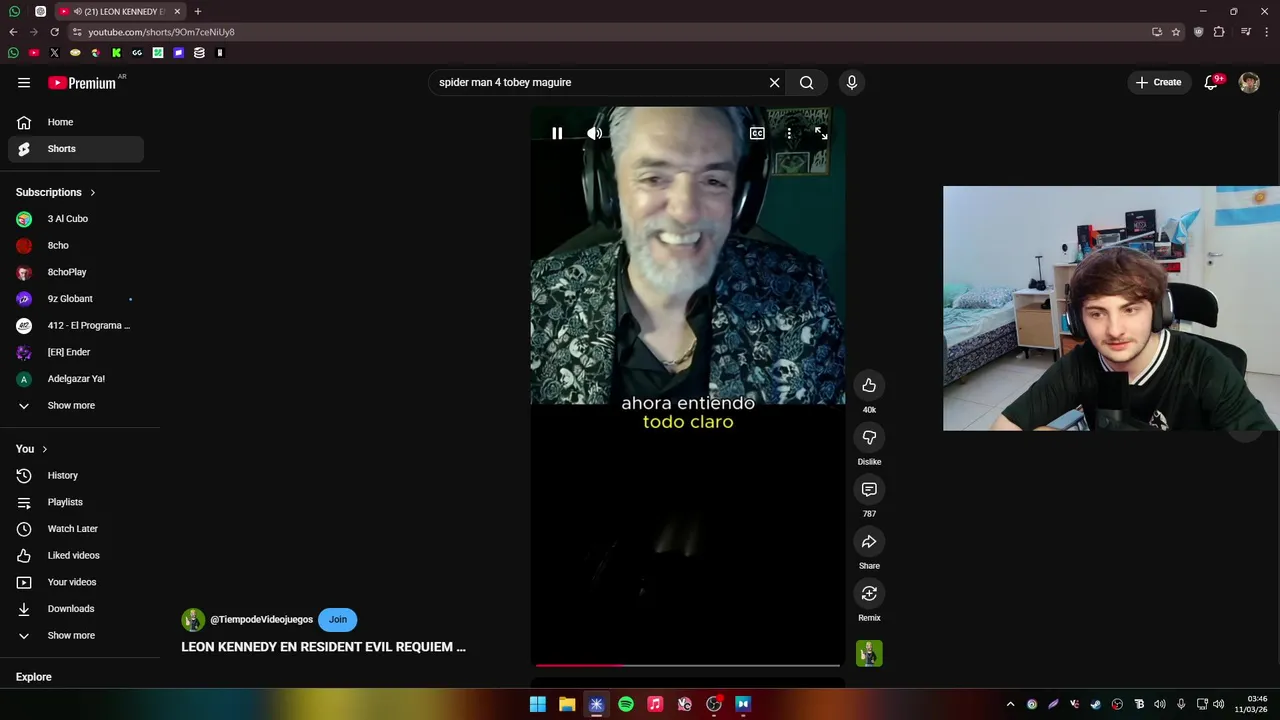Open the browser extensions puzzle icon
This screenshot has height=720, width=1280.
pos(1219,32)
